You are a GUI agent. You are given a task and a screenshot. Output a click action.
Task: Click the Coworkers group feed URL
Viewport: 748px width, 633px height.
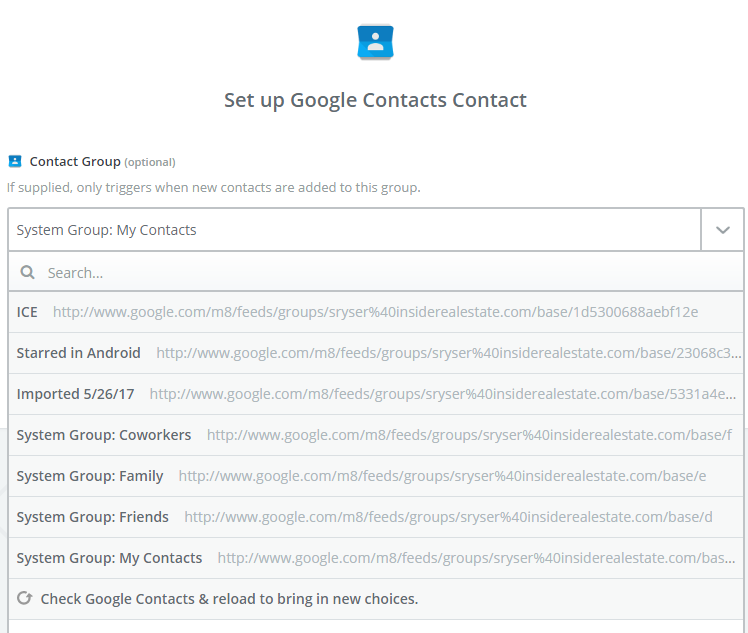point(469,435)
